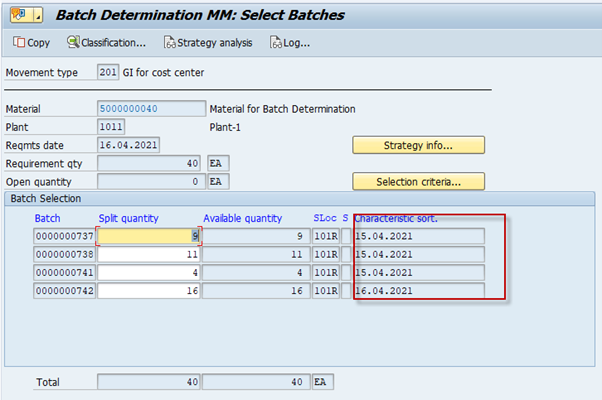Click the EA unit field in Total row
602x400 pixels.
[x=323, y=382]
